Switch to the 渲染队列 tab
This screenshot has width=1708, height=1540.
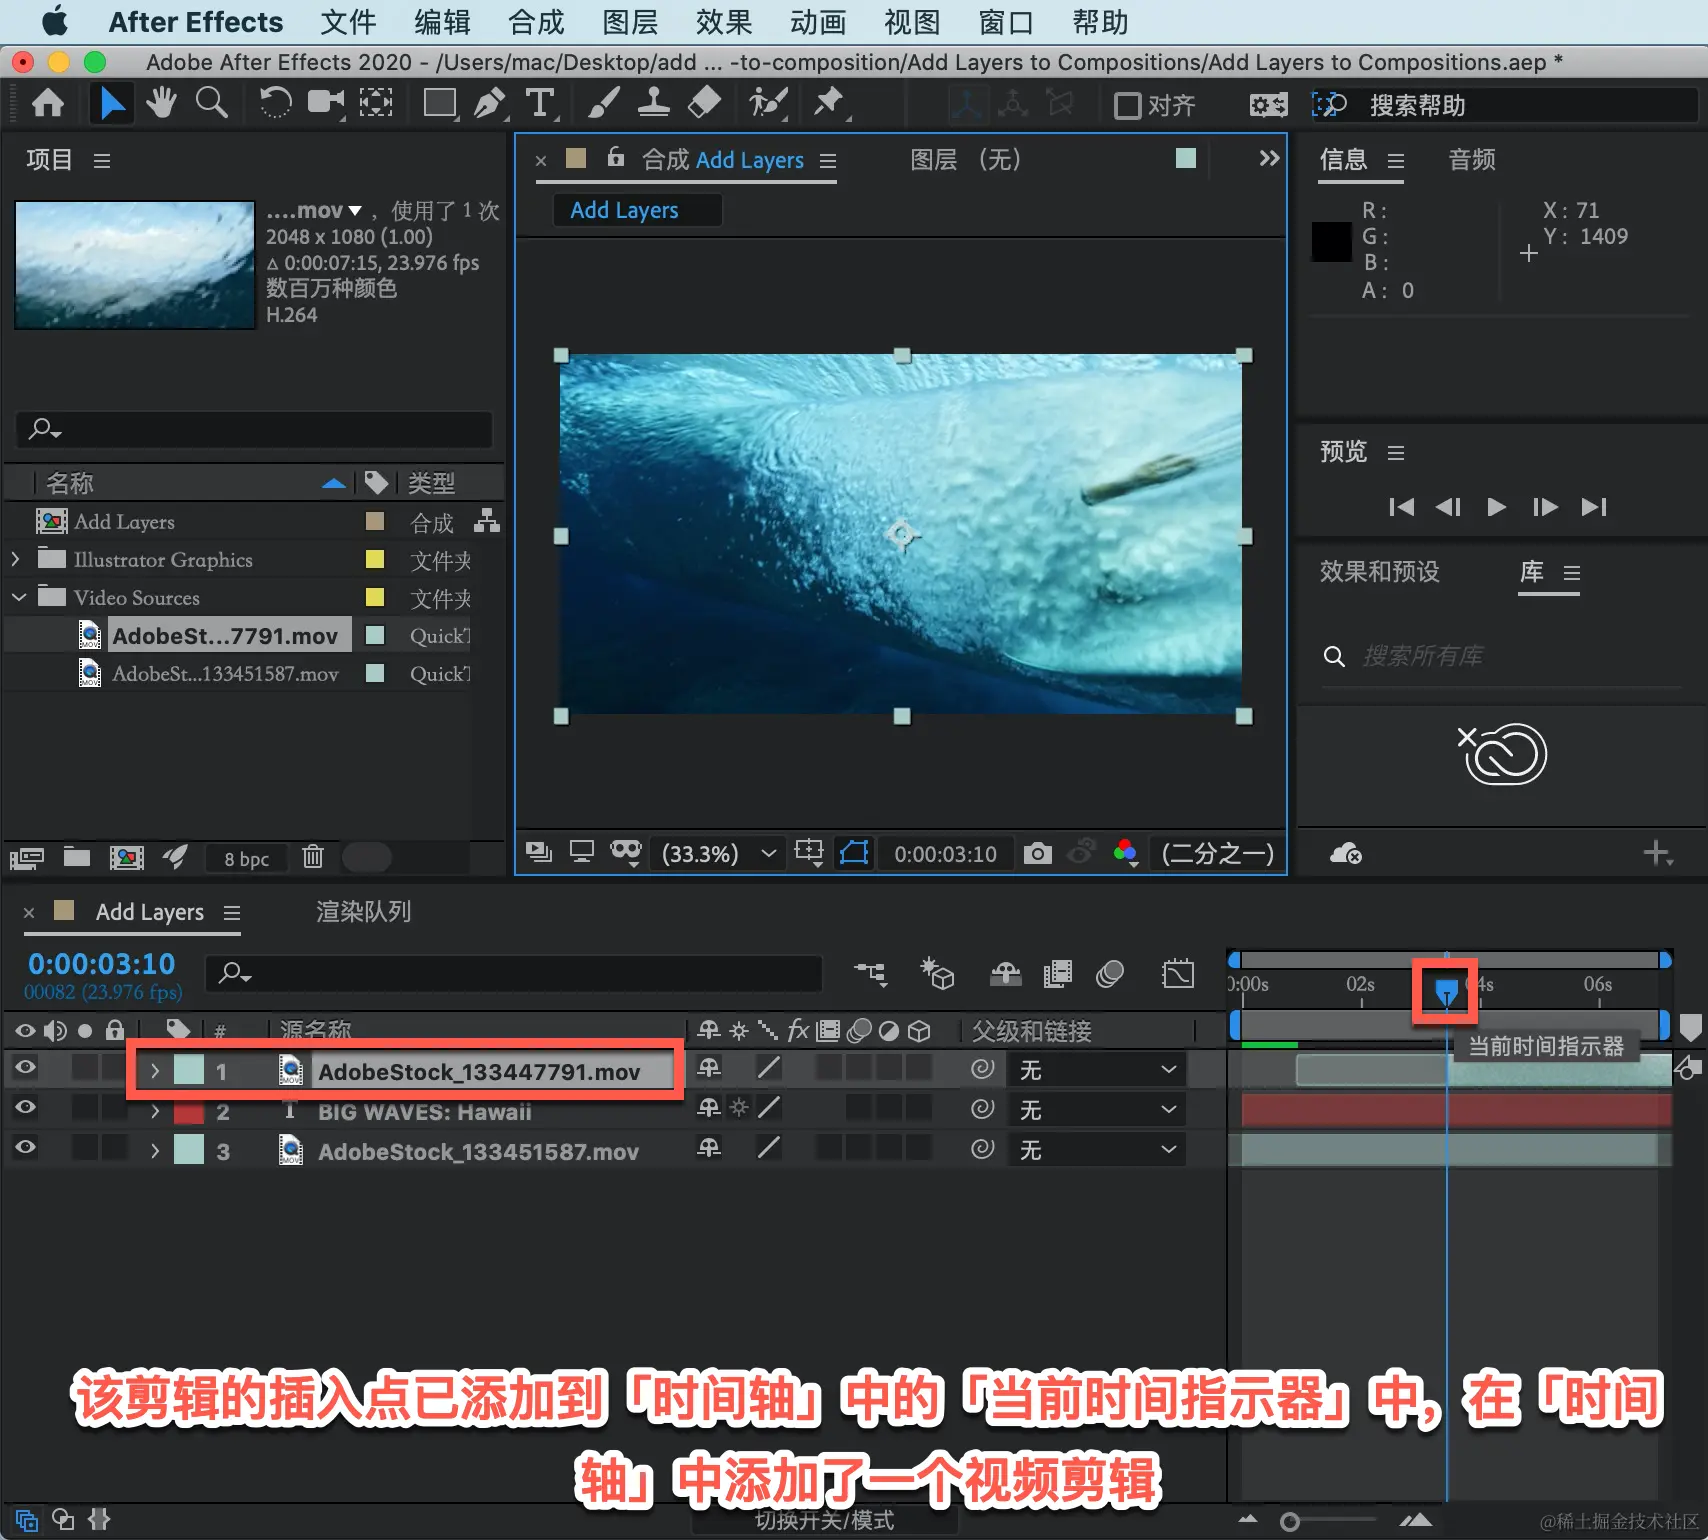coord(364,911)
